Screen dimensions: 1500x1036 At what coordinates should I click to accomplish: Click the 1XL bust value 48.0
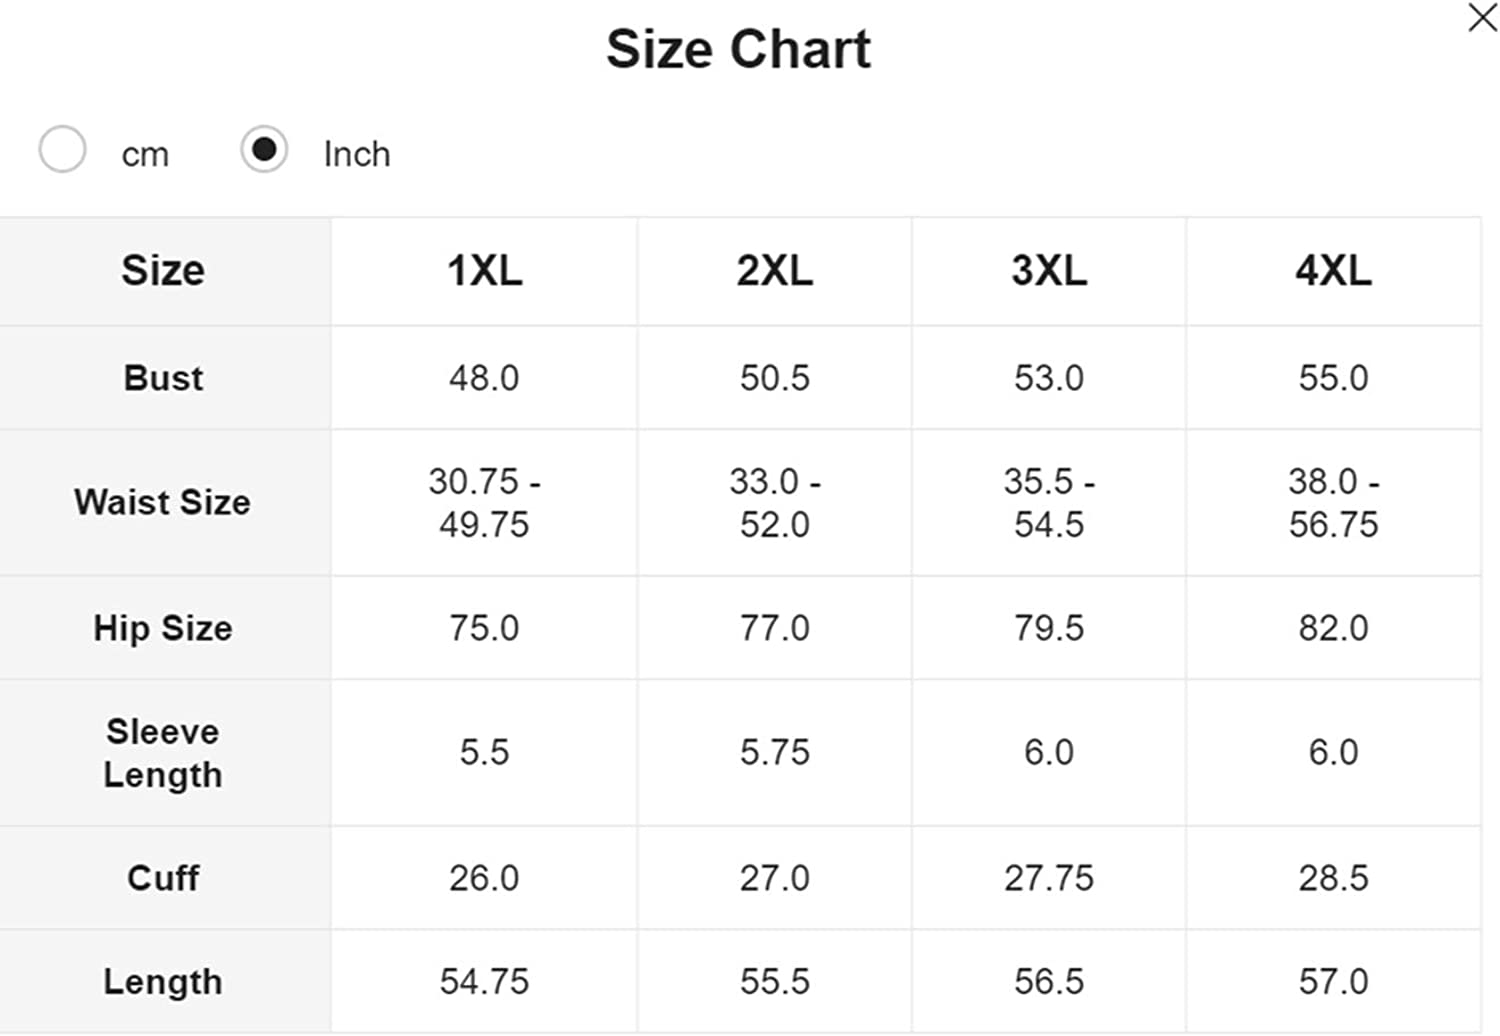pyautogui.click(x=484, y=378)
